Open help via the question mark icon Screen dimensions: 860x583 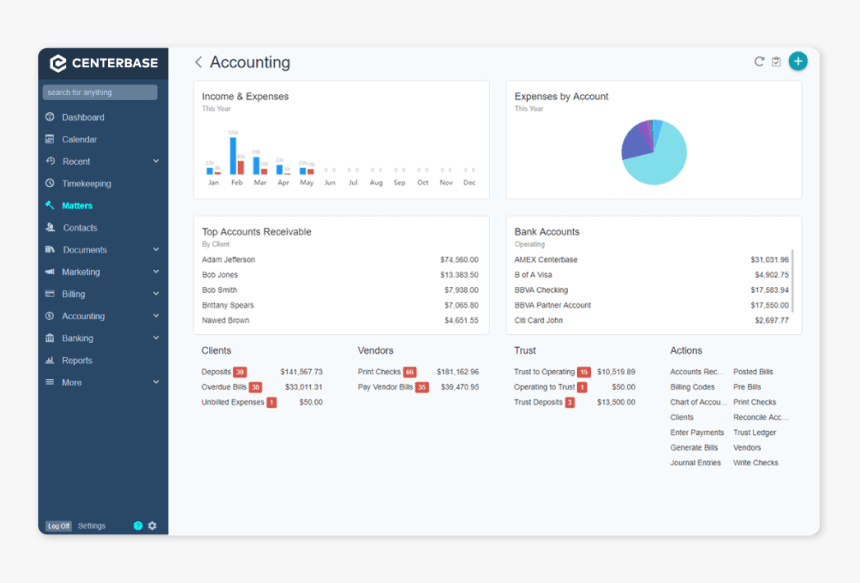tap(138, 525)
